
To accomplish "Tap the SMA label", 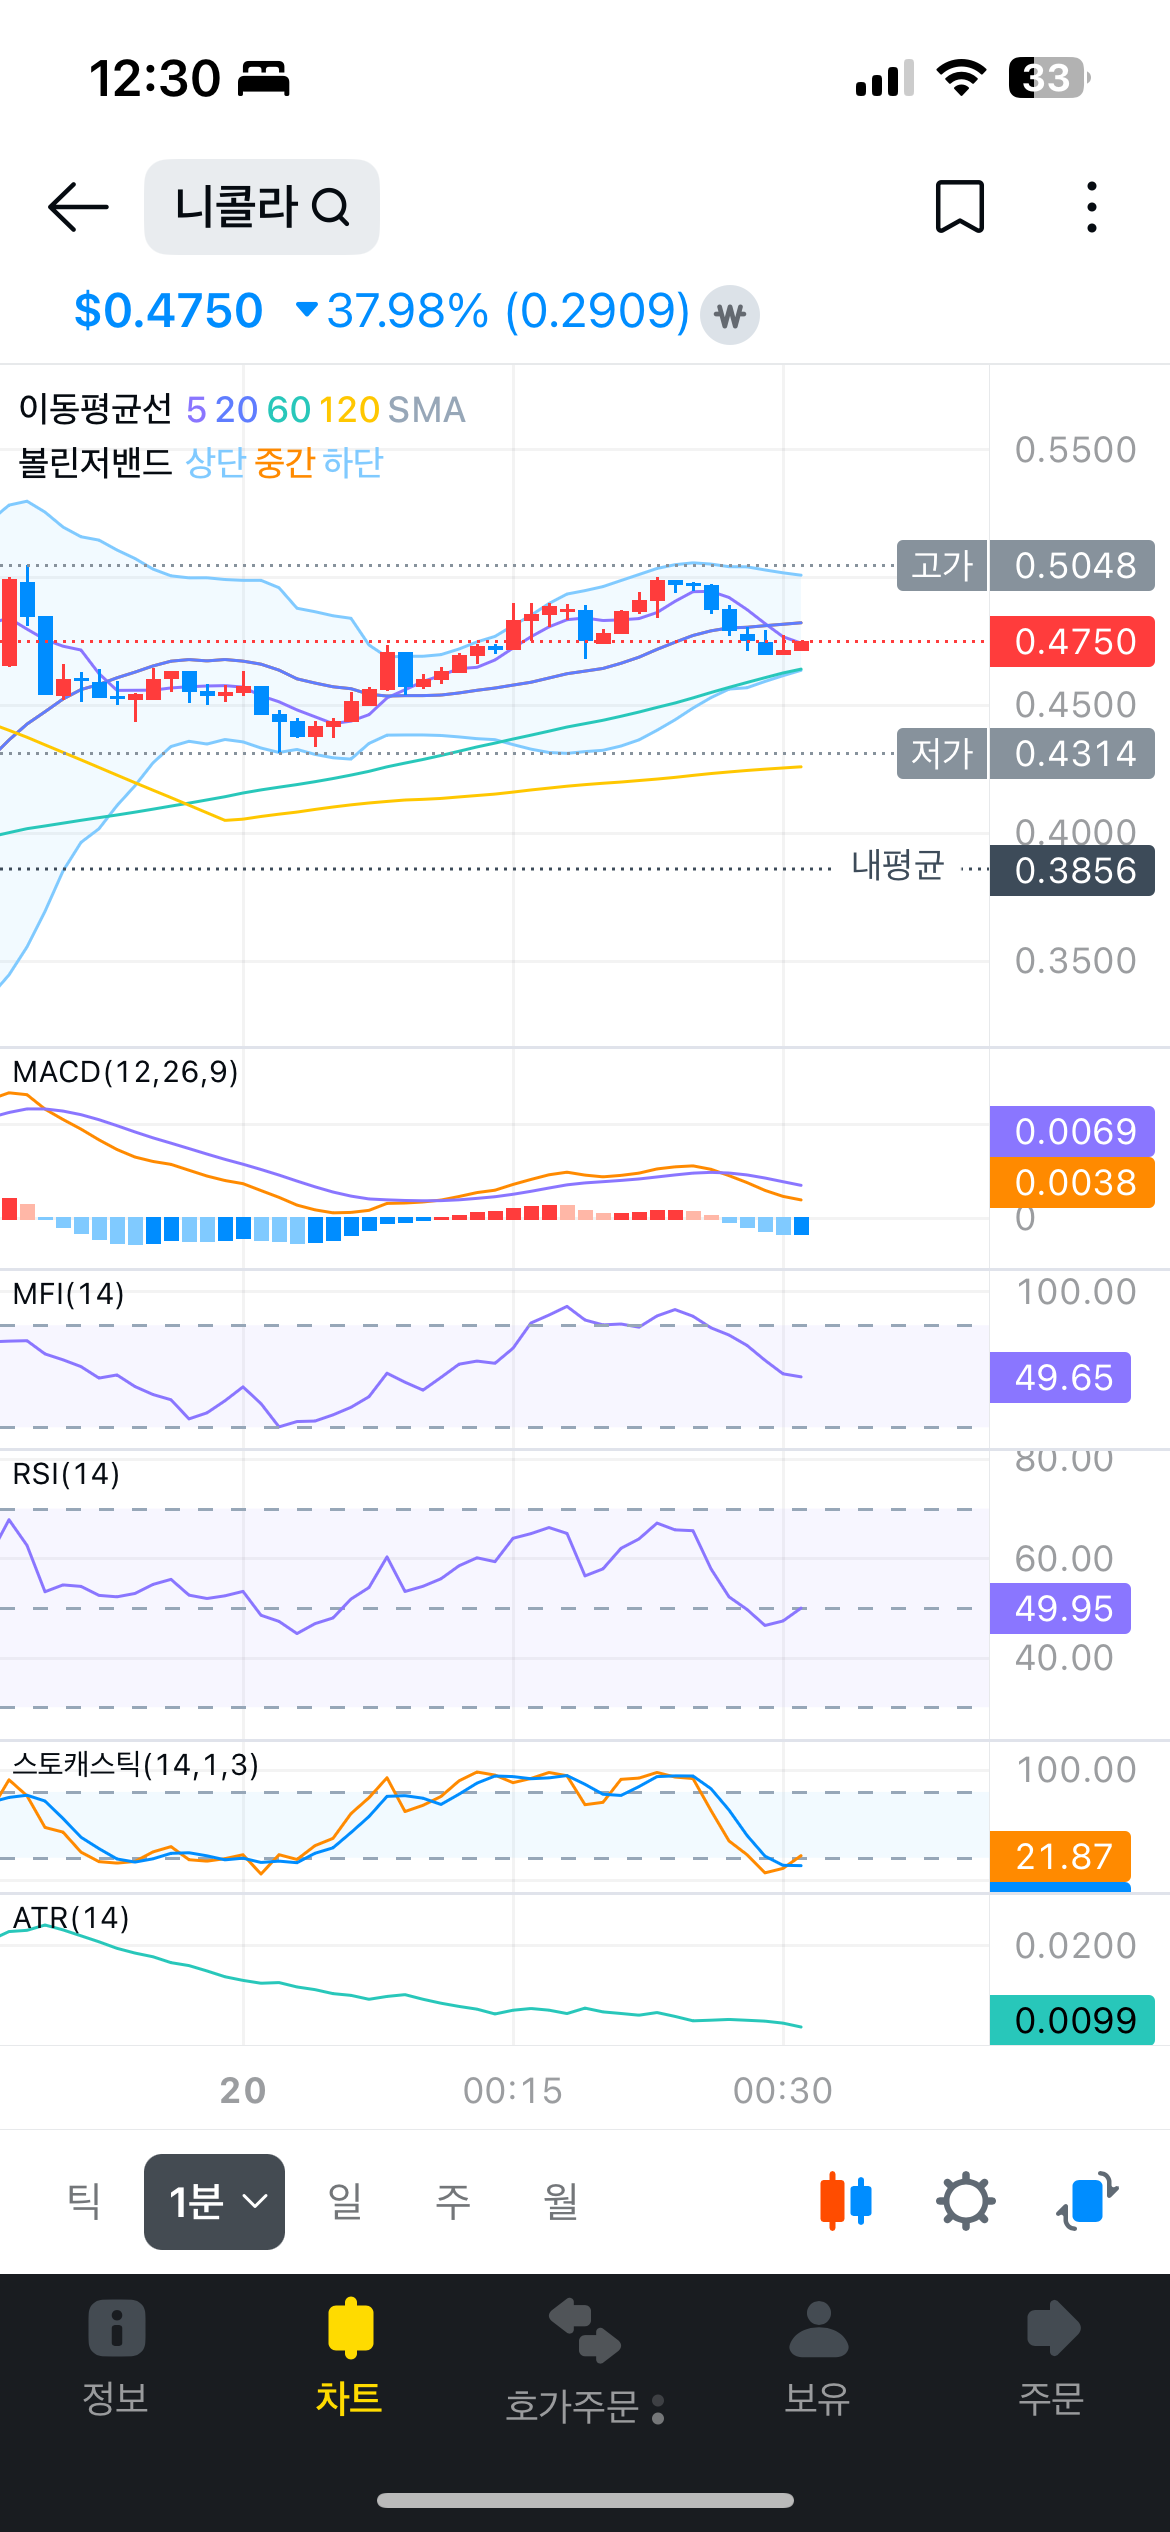I will (427, 410).
